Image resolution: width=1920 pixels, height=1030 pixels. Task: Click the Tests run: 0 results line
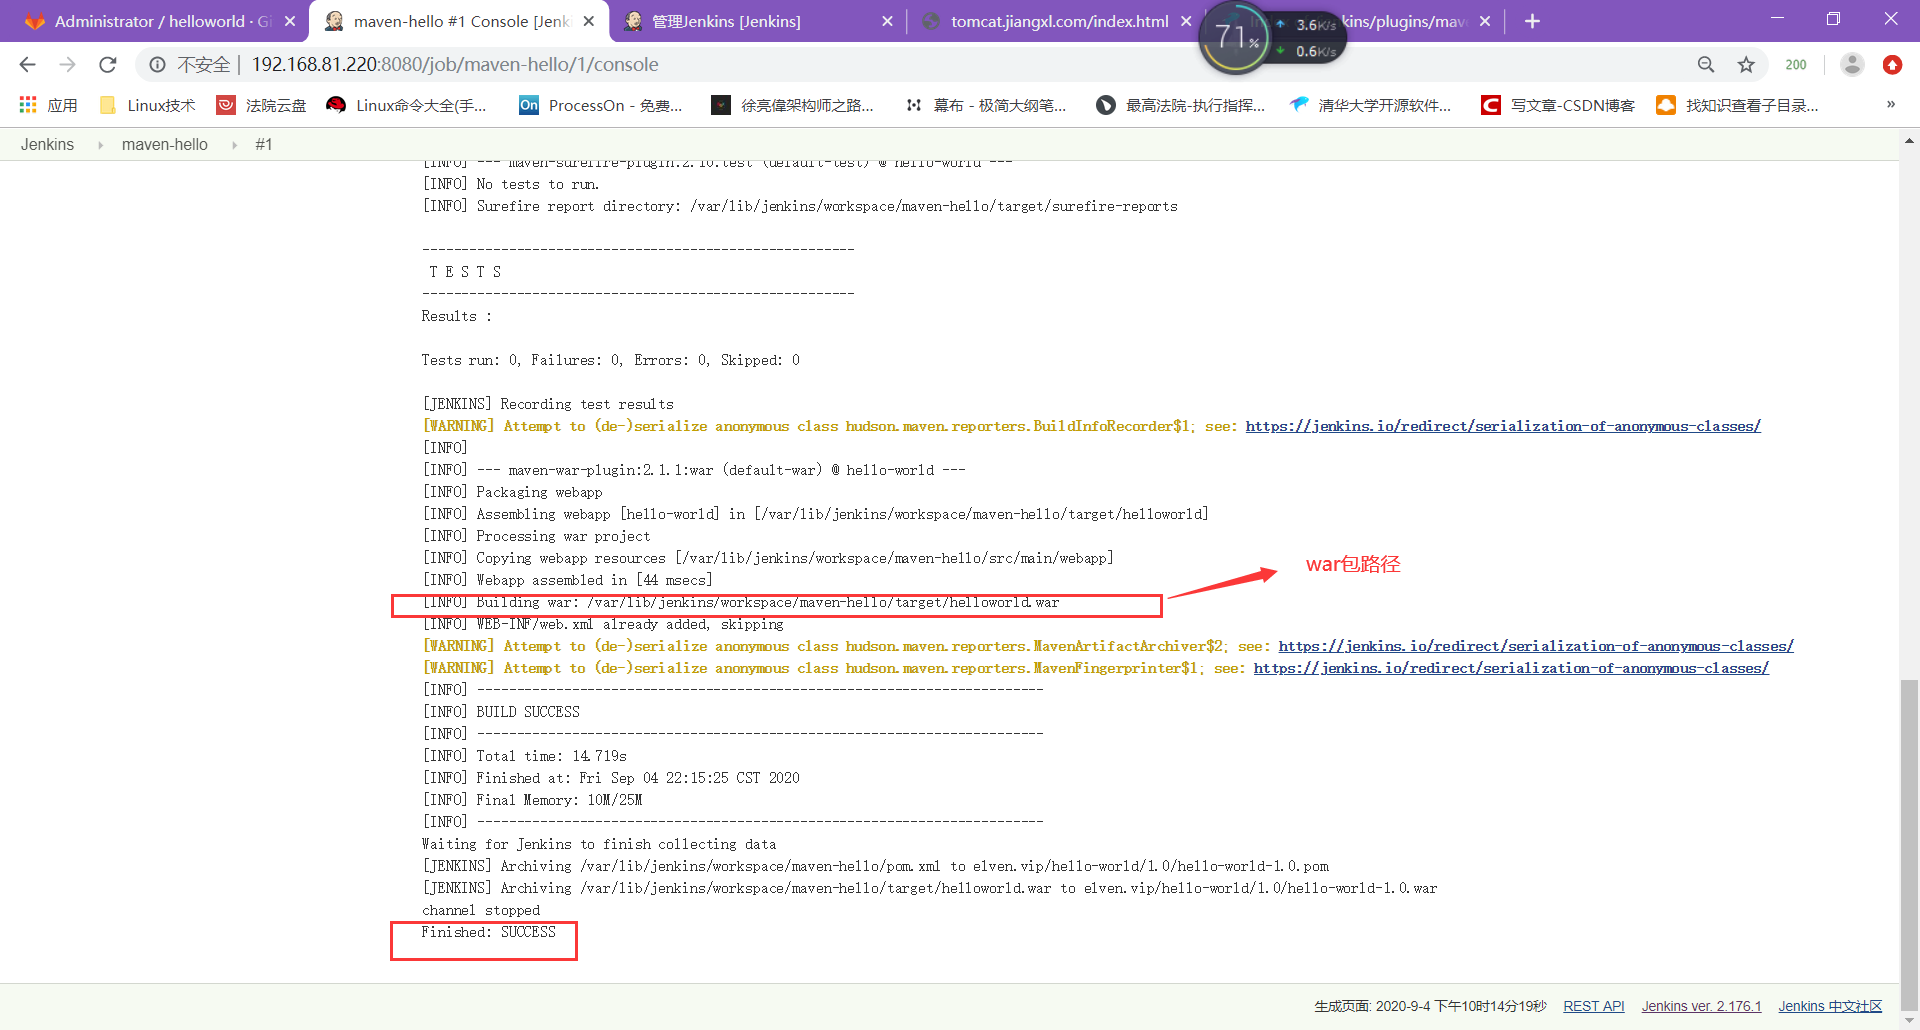[610, 360]
